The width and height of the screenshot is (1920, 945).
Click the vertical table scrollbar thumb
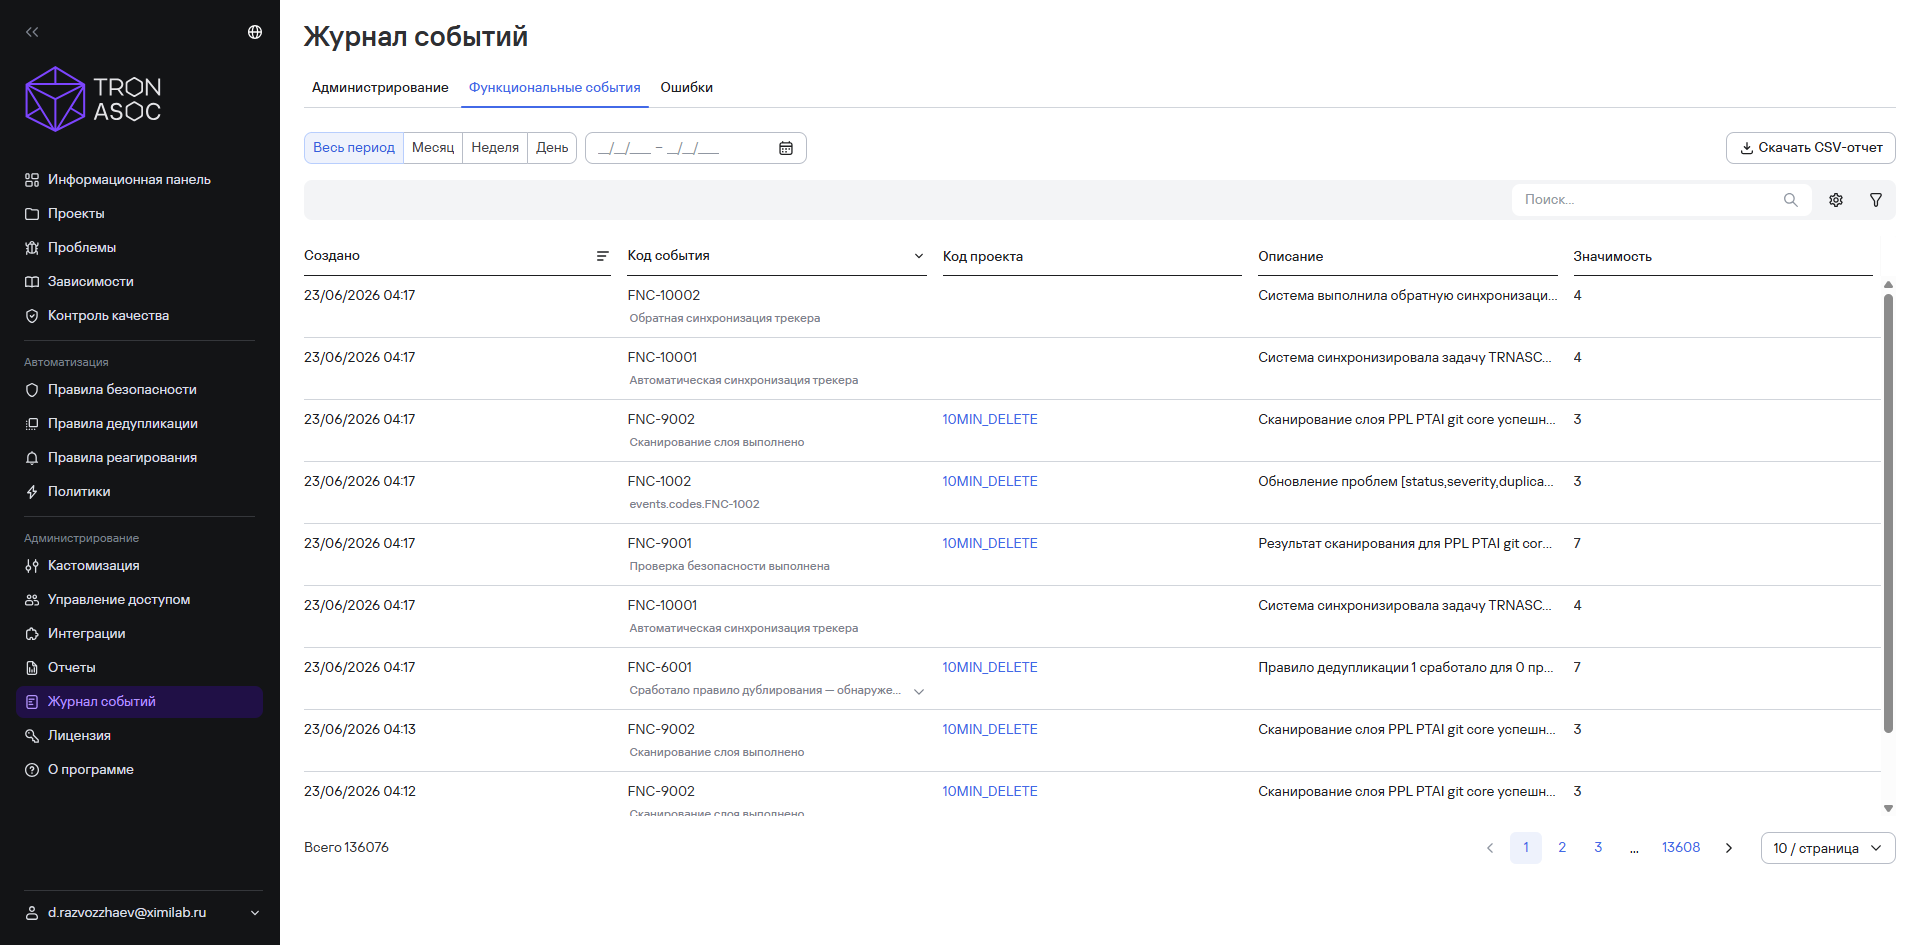(x=1888, y=513)
